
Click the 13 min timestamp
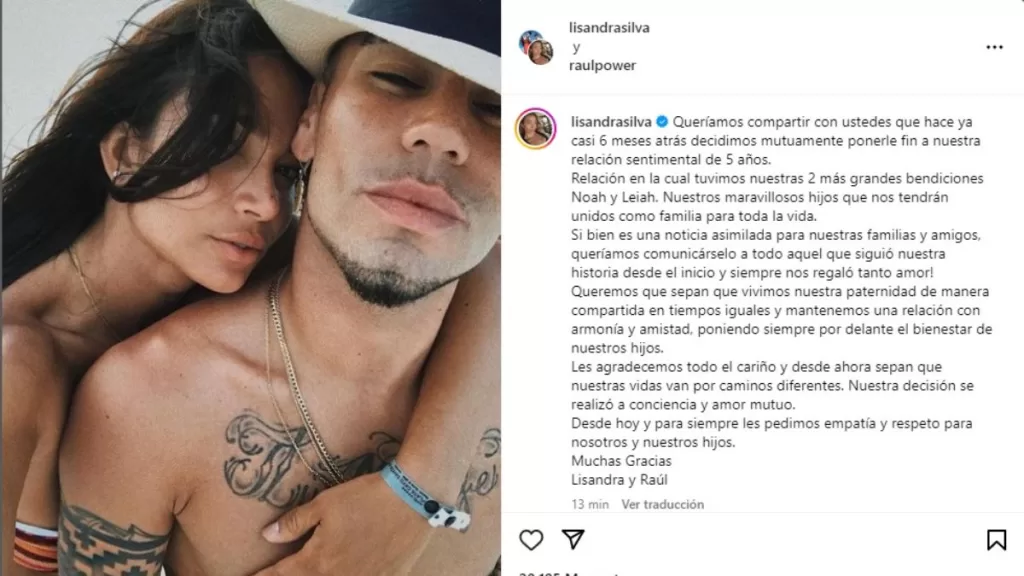point(590,504)
